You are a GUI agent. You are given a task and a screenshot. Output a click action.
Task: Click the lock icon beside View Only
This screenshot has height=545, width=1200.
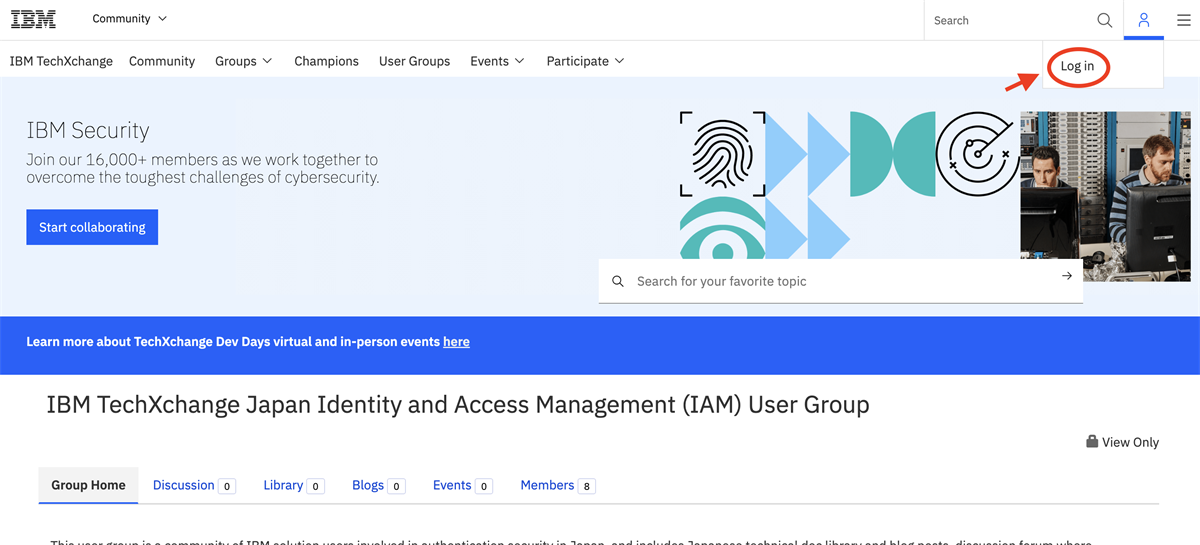[1092, 441]
